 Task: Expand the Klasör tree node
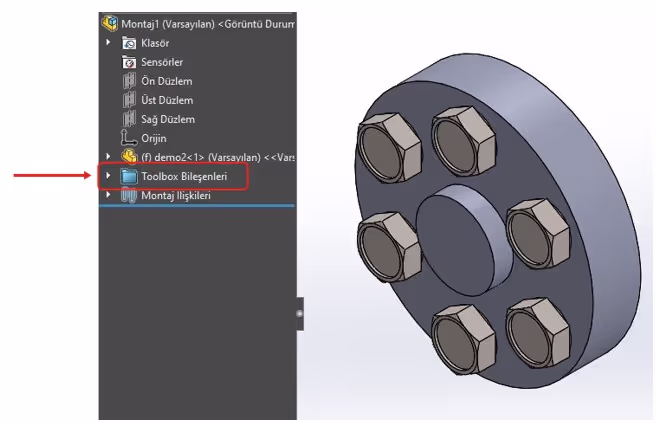coord(108,42)
